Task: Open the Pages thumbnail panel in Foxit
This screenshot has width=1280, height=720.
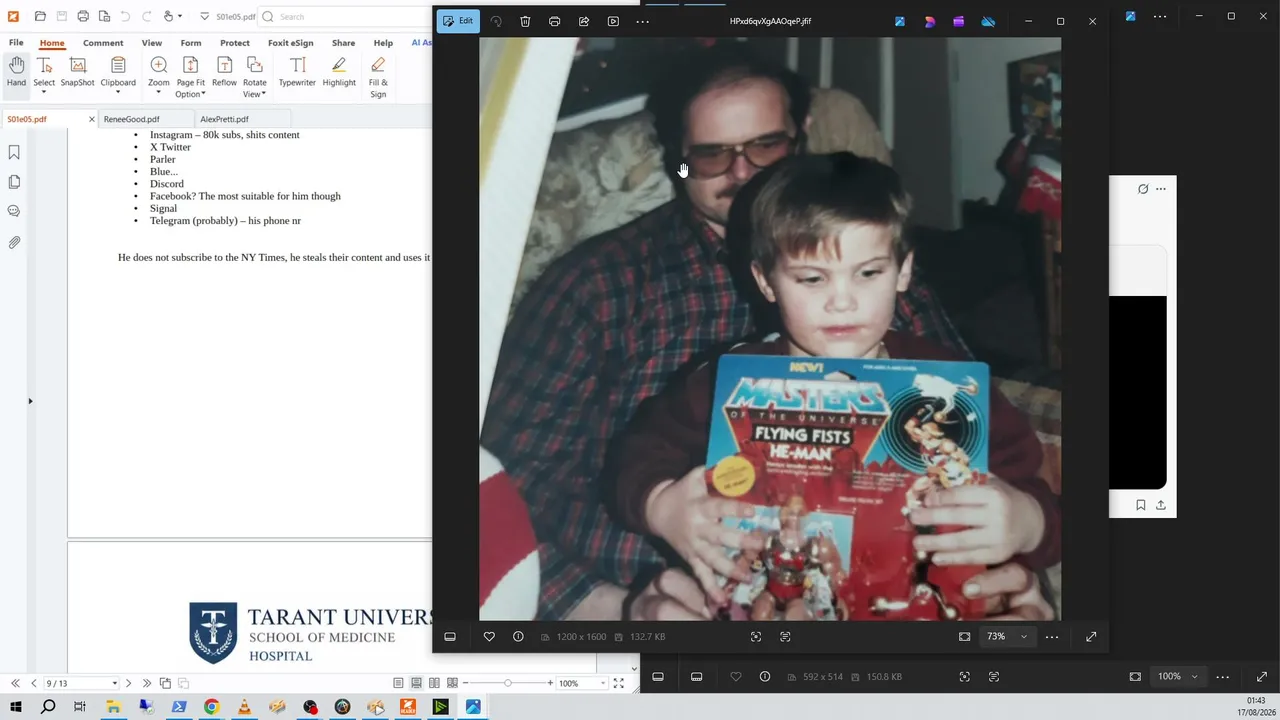Action: pos(14,182)
